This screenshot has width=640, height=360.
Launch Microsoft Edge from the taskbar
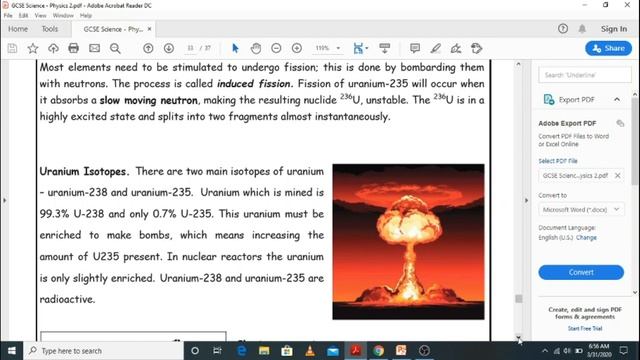pos(242,351)
